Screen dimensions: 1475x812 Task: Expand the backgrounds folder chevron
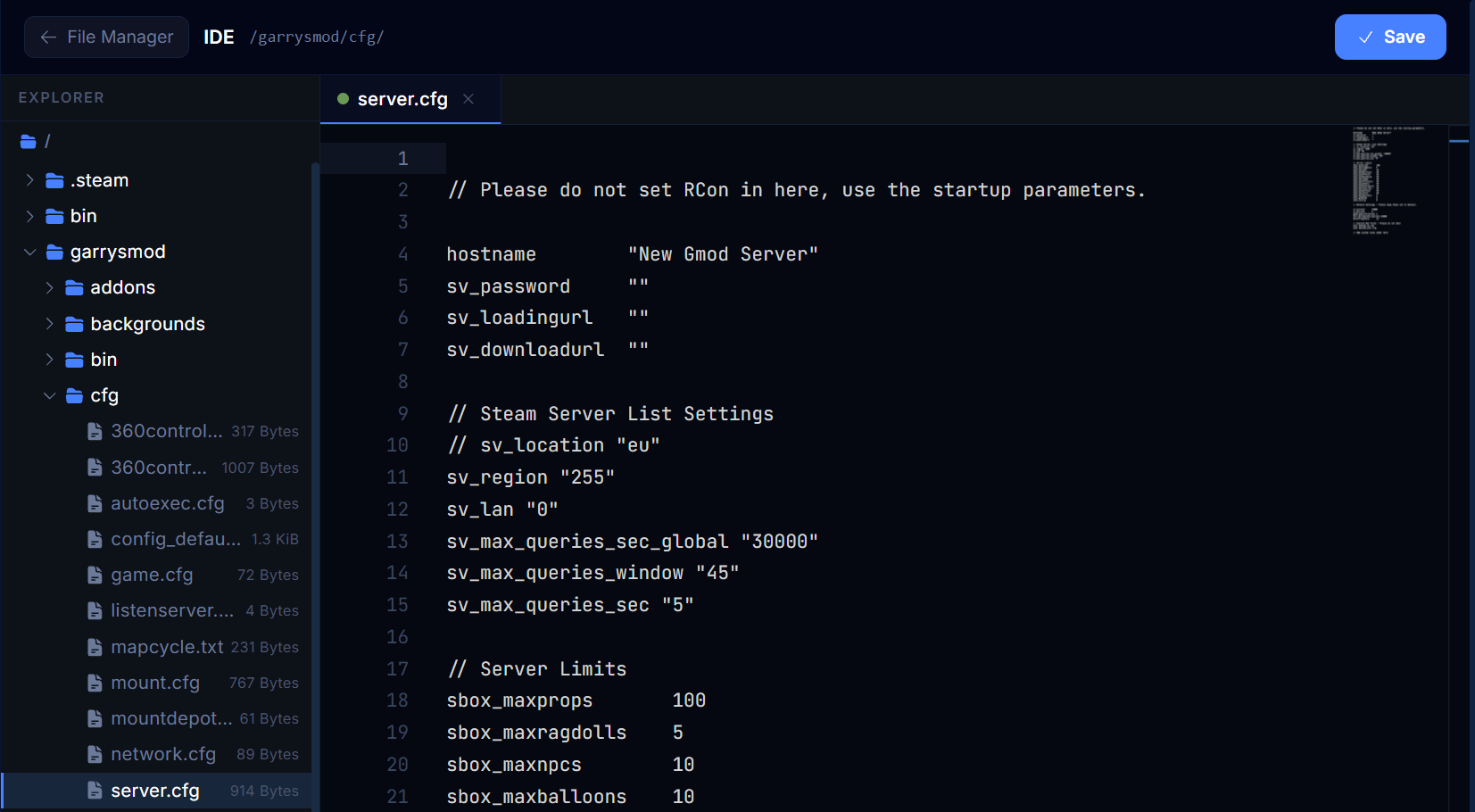pos(49,324)
